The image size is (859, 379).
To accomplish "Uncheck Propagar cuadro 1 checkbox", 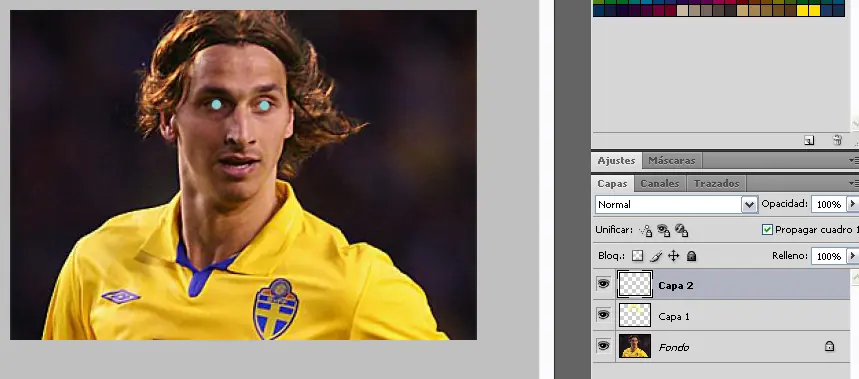I will tap(767, 230).
